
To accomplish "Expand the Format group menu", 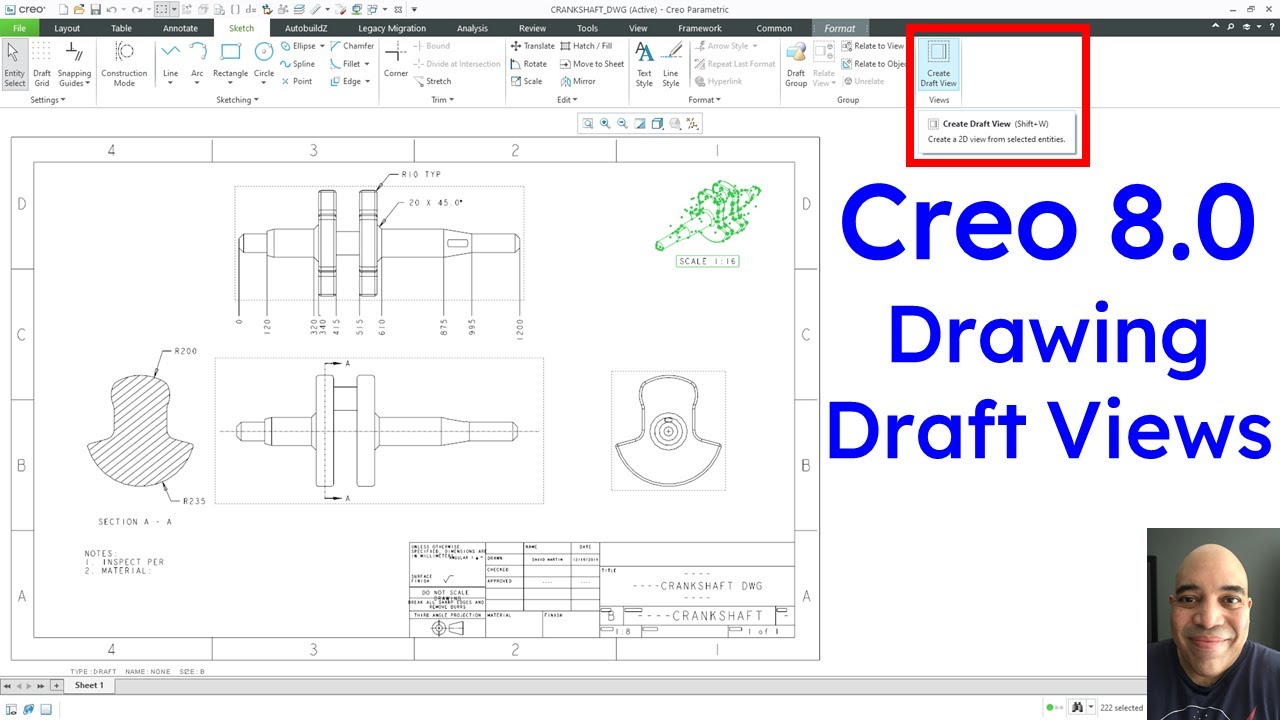I will click(x=704, y=100).
